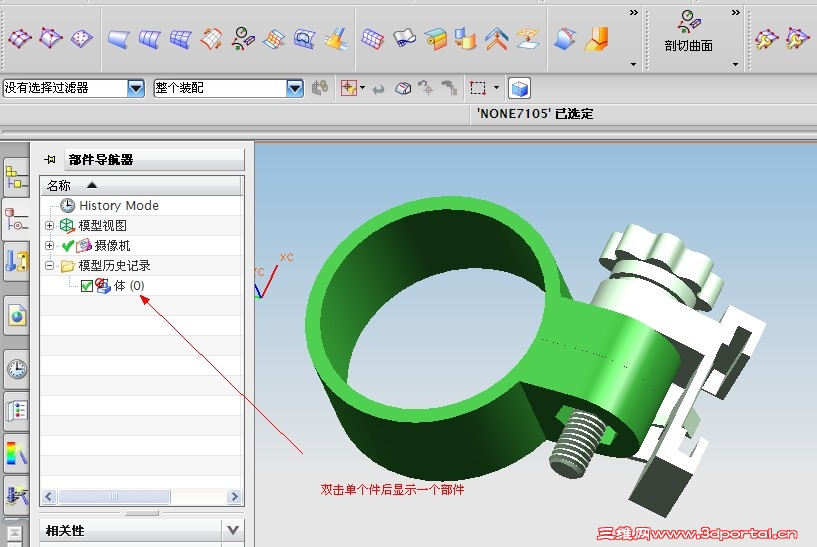This screenshot has width=817, height=547.
Task: Toggle the blue cube selection-scope button
Action: pyautogui.click(x=519, y=88)
